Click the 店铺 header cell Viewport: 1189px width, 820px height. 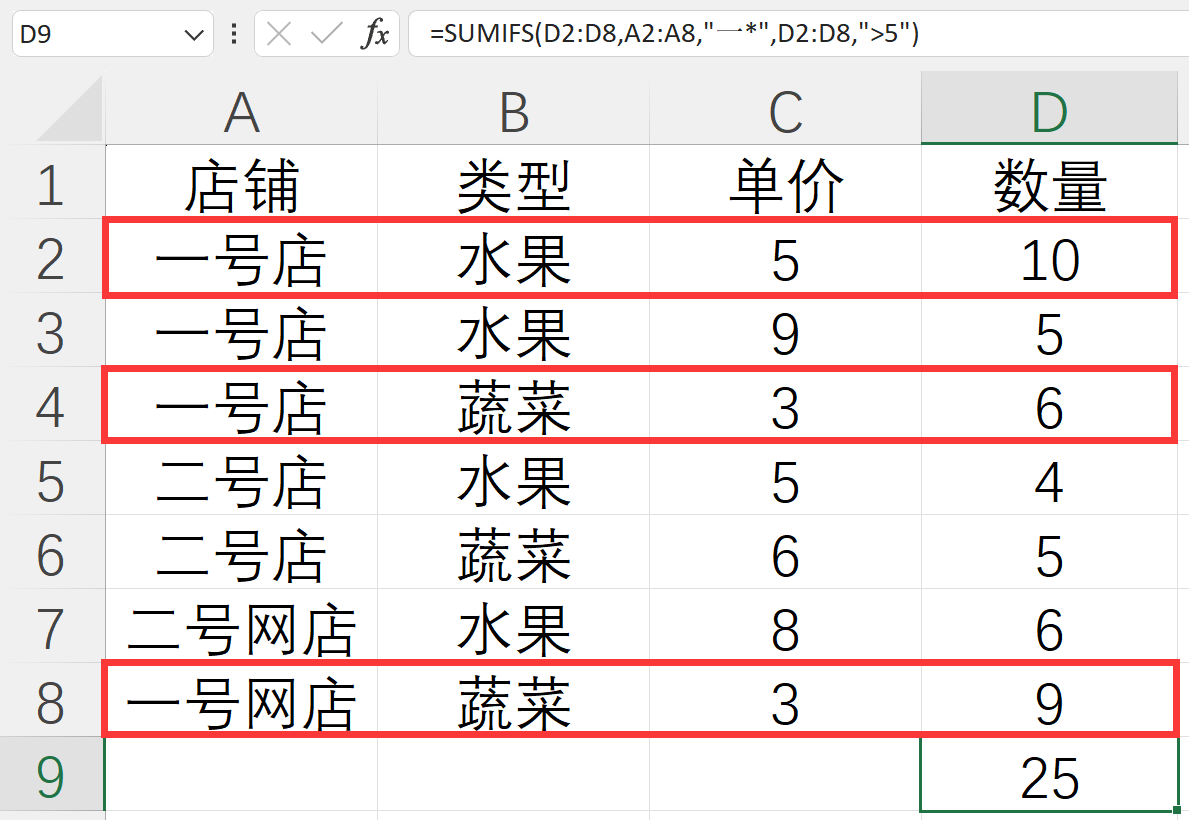[241, 185]
